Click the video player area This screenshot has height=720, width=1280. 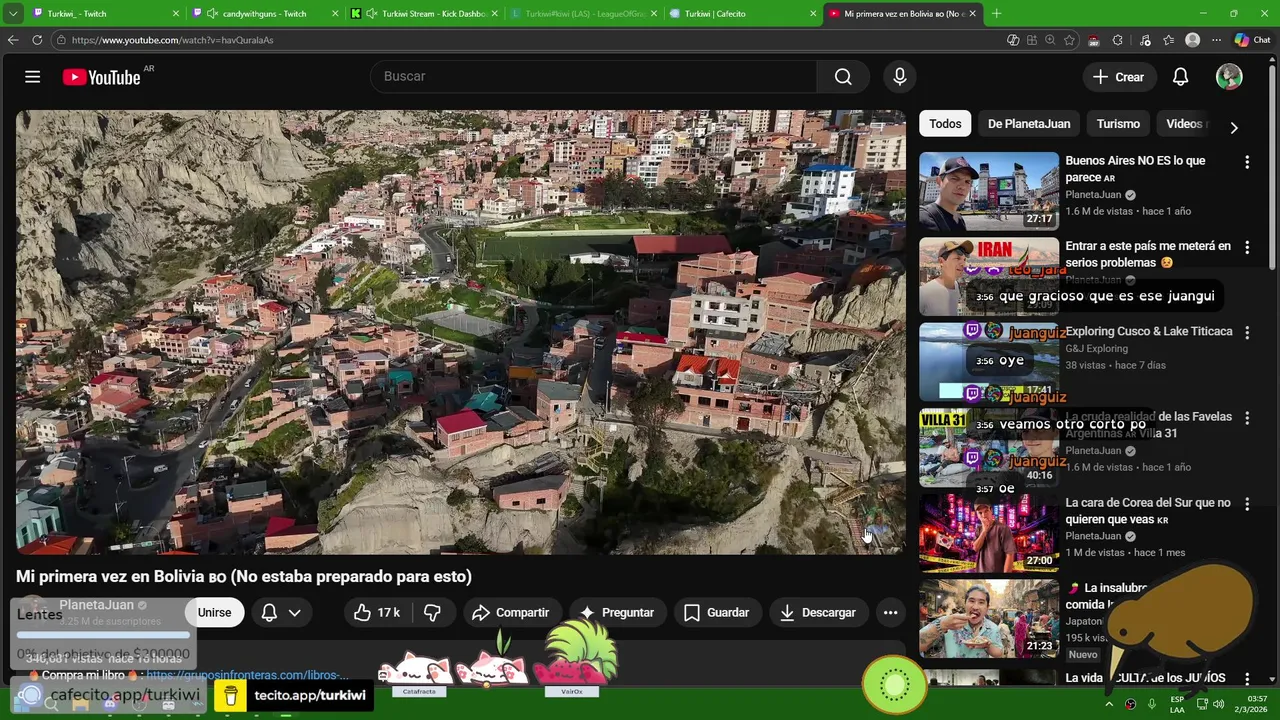461,332
